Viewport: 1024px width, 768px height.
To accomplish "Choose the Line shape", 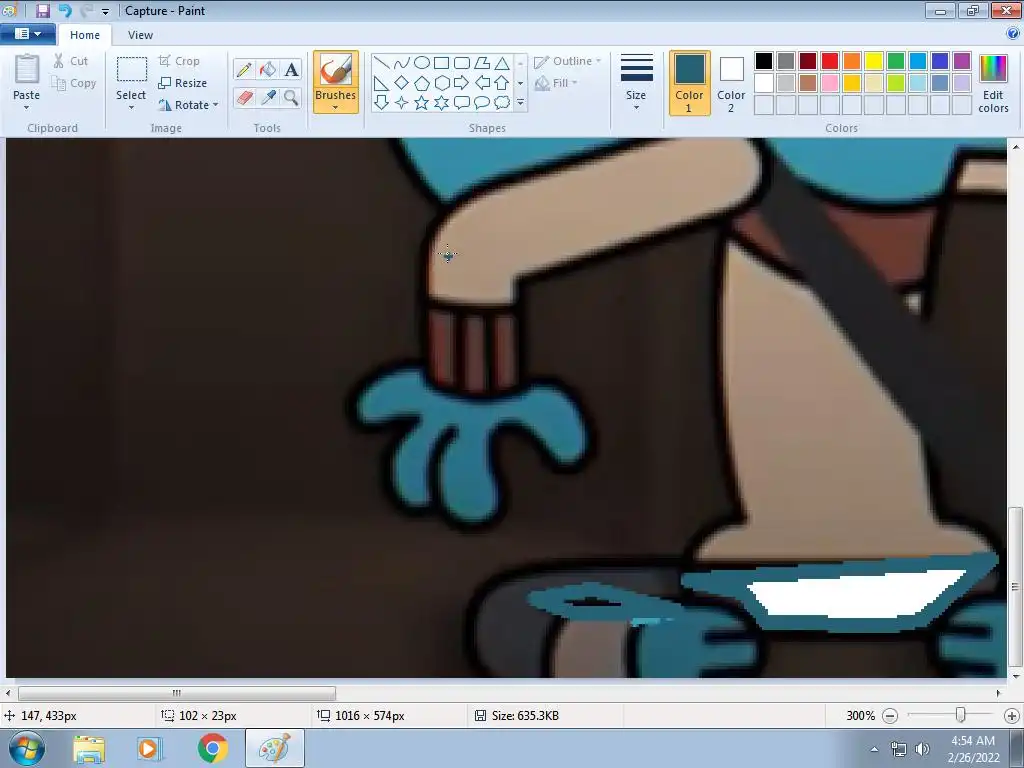I will [x=382, y=63].
